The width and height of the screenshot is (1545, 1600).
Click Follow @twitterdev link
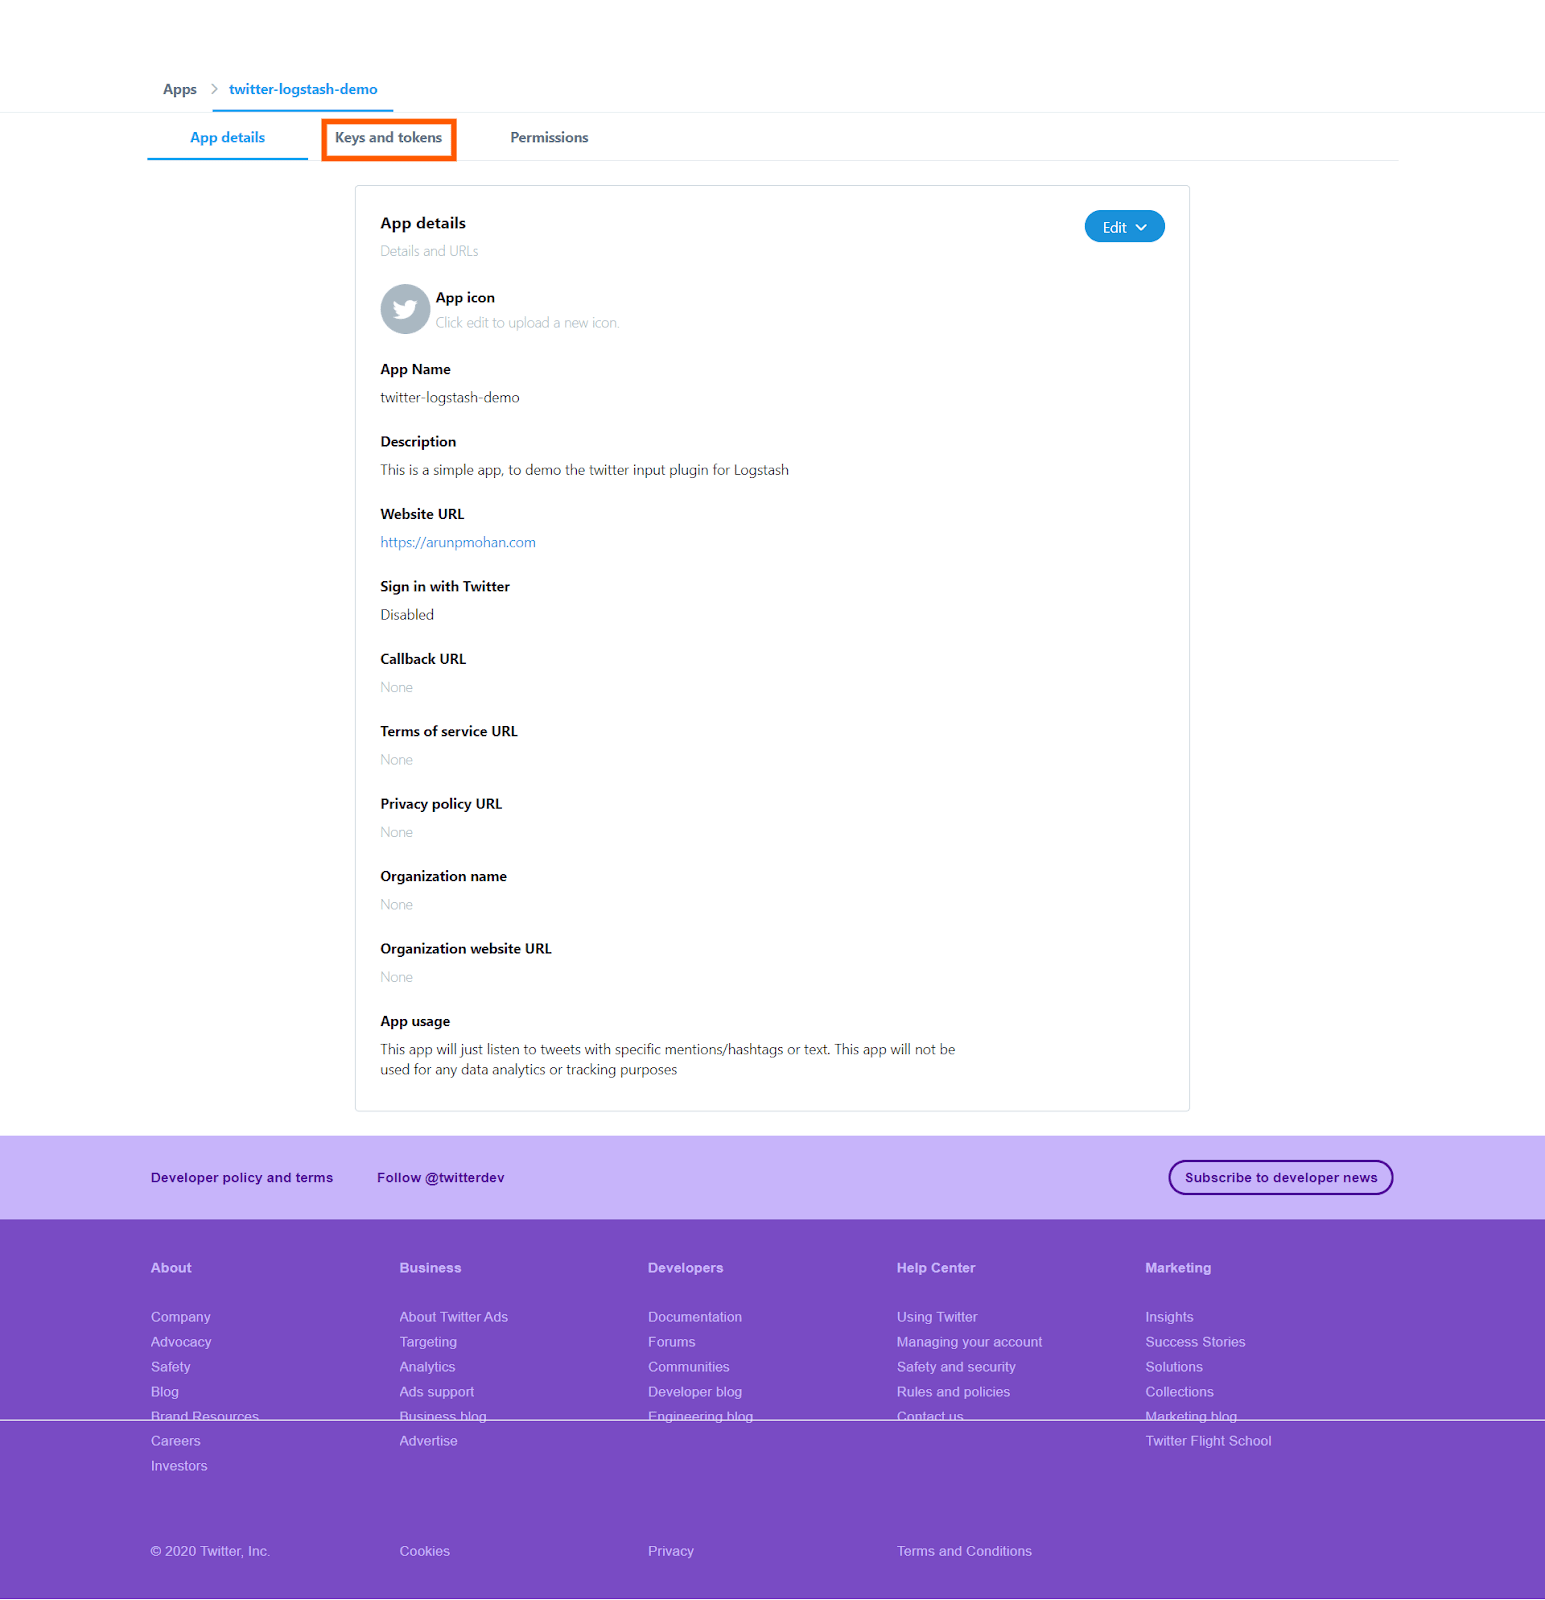pyautogui.click(x=441, y=1178)
